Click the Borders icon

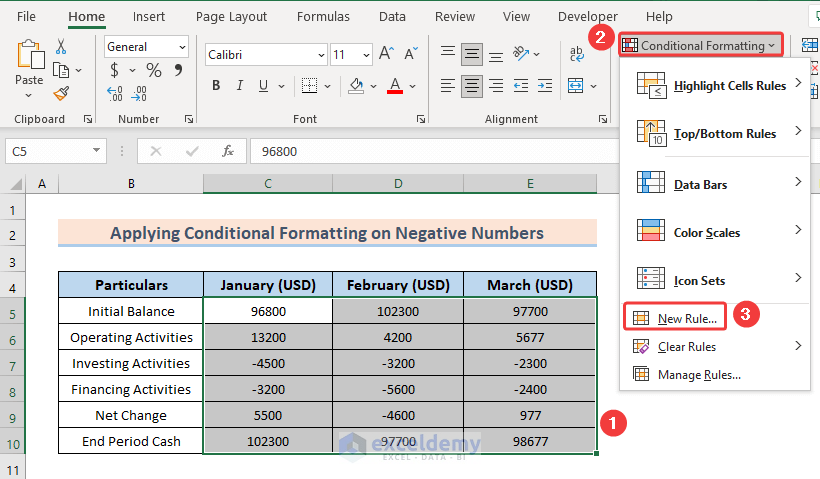pos(309,86)
